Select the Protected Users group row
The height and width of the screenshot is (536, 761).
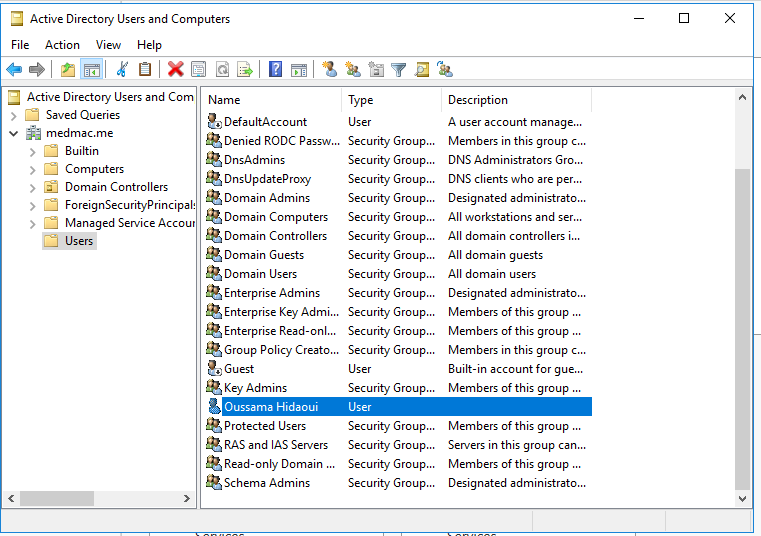pos(397,426)
